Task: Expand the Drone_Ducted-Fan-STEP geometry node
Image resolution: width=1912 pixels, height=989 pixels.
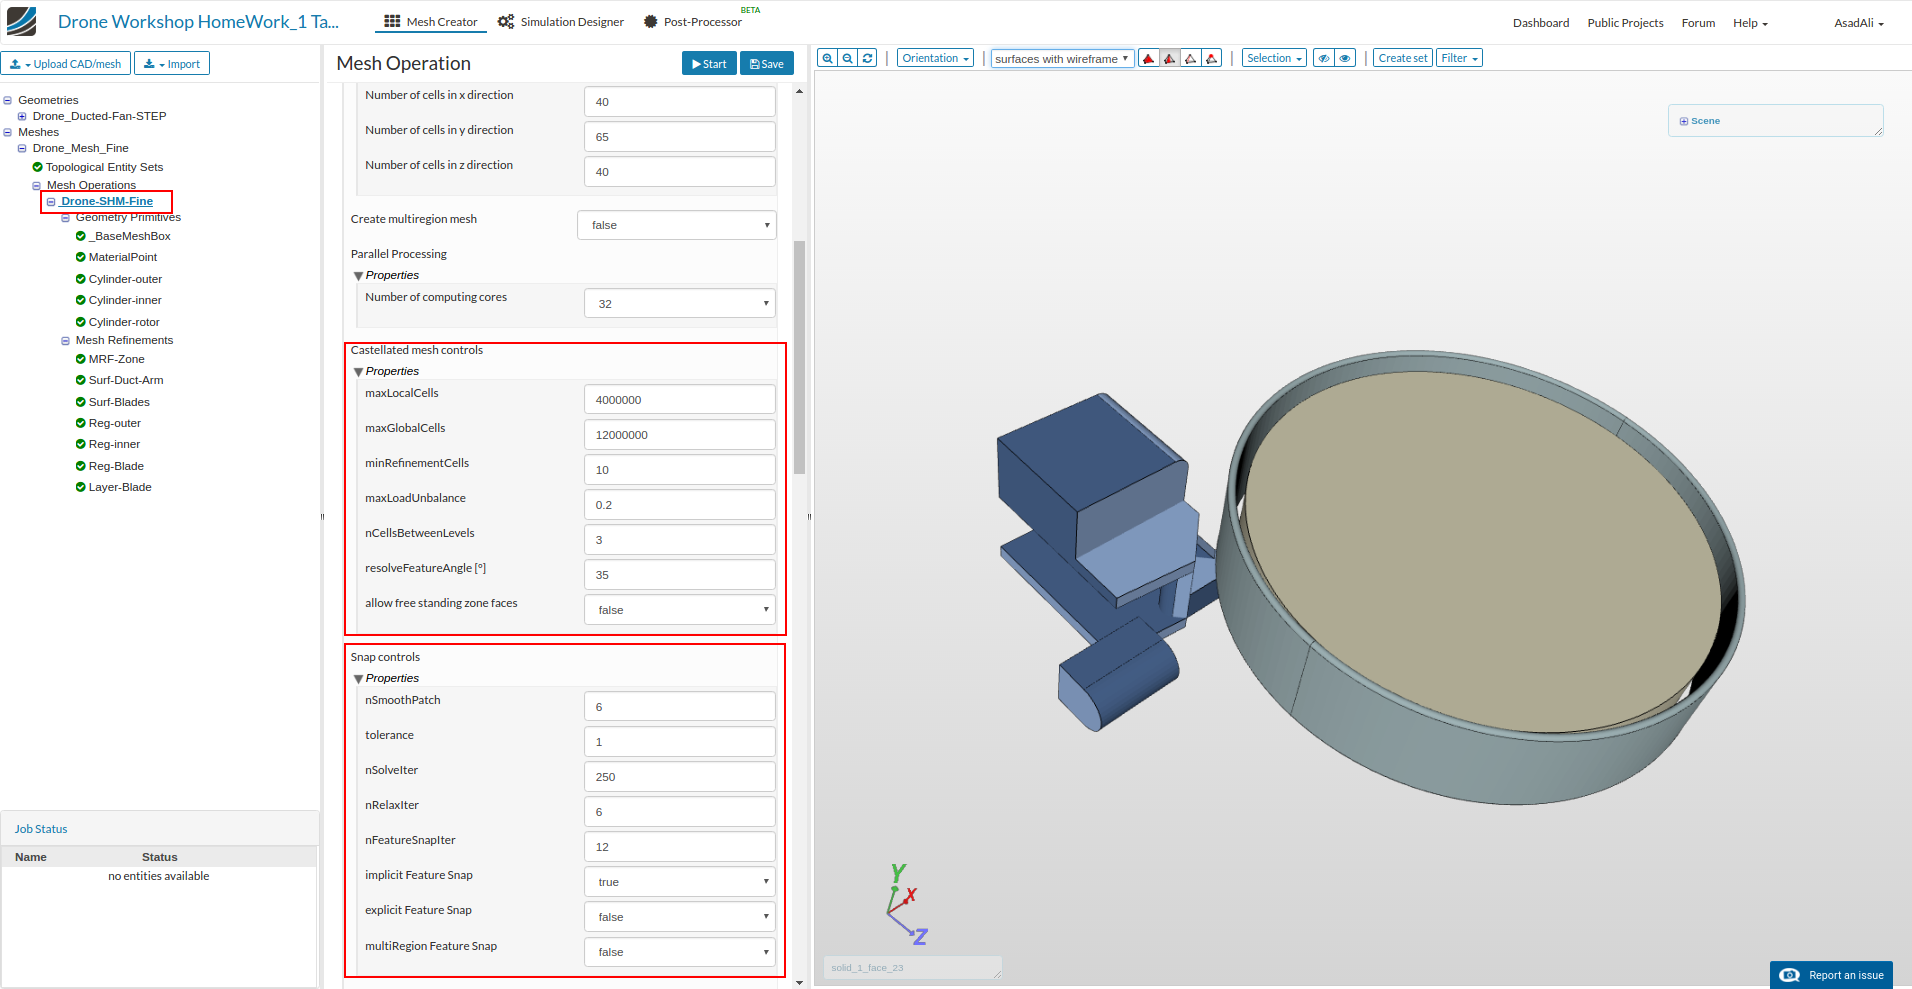Action: [x=22, y=116]
